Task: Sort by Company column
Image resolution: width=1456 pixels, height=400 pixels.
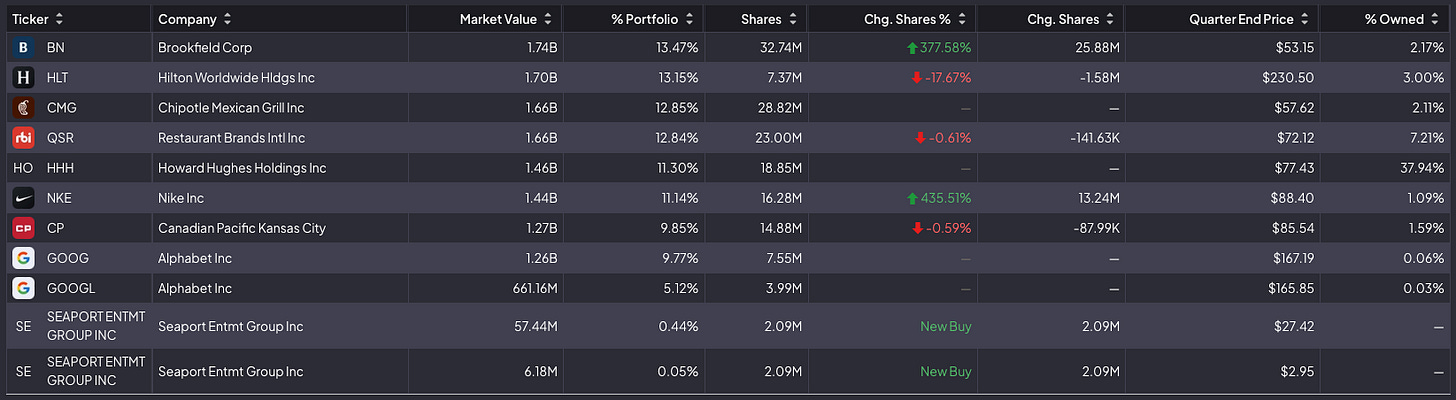Action: (195, 19)
